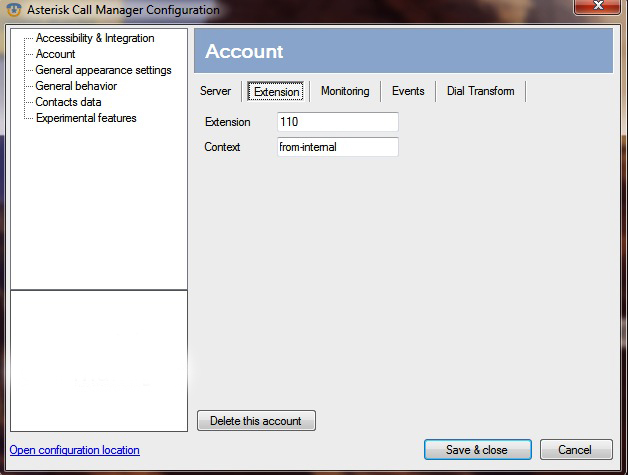
Task: Select Account in the settings tree
Action: [x=55, y=54]
